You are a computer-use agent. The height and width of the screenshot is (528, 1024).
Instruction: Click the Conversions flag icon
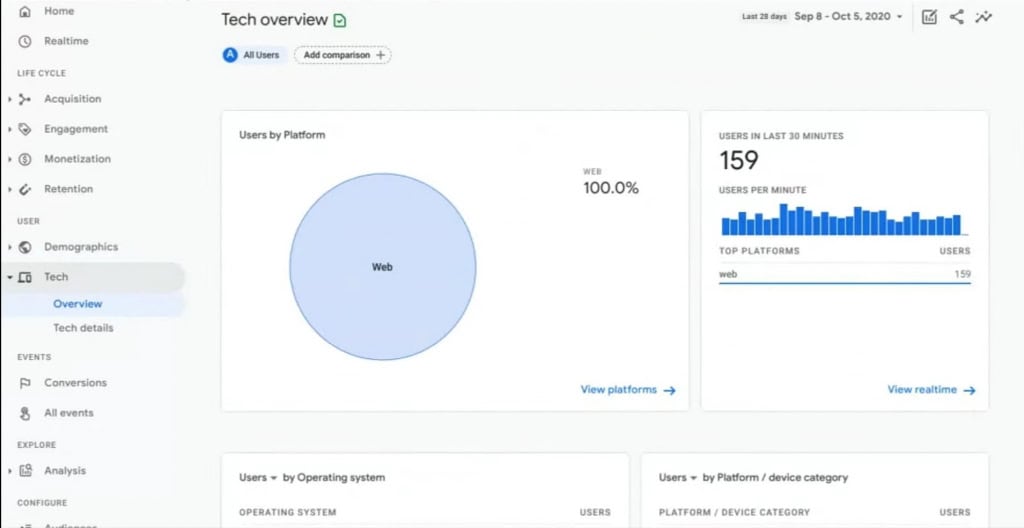25,383
